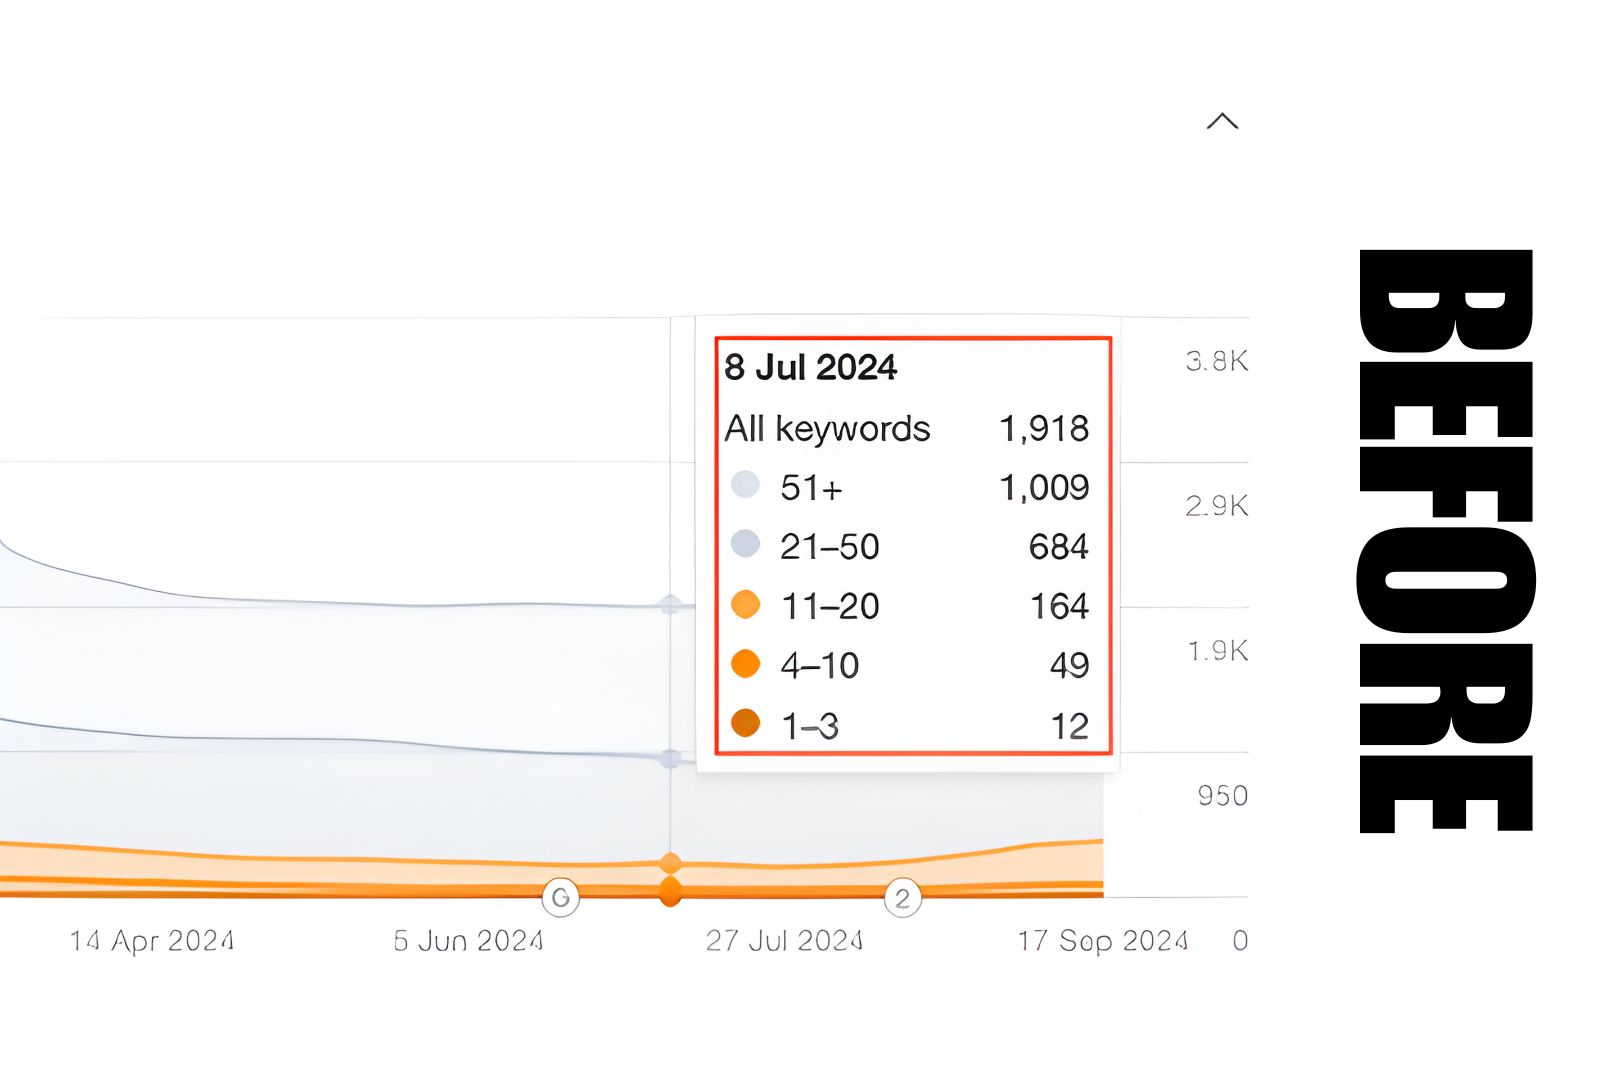Viewport: 1620px width, 1080px height.
Task: Click the 1,918 all keywords value
Action: [x=1044, y=429]
